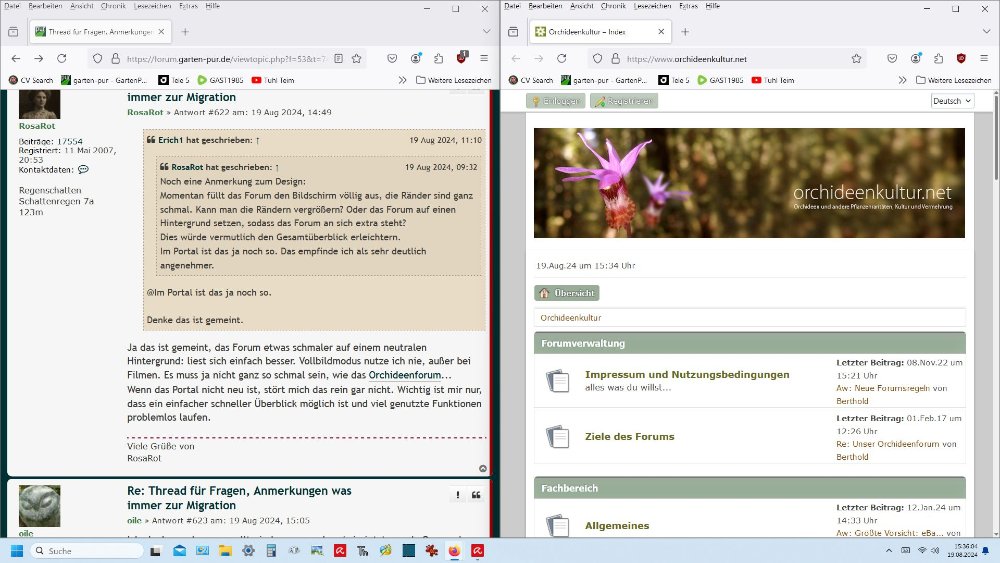Screen dimensions: 1000x563
Task: Open the Deutsch language dropdown
Action: 952,101
